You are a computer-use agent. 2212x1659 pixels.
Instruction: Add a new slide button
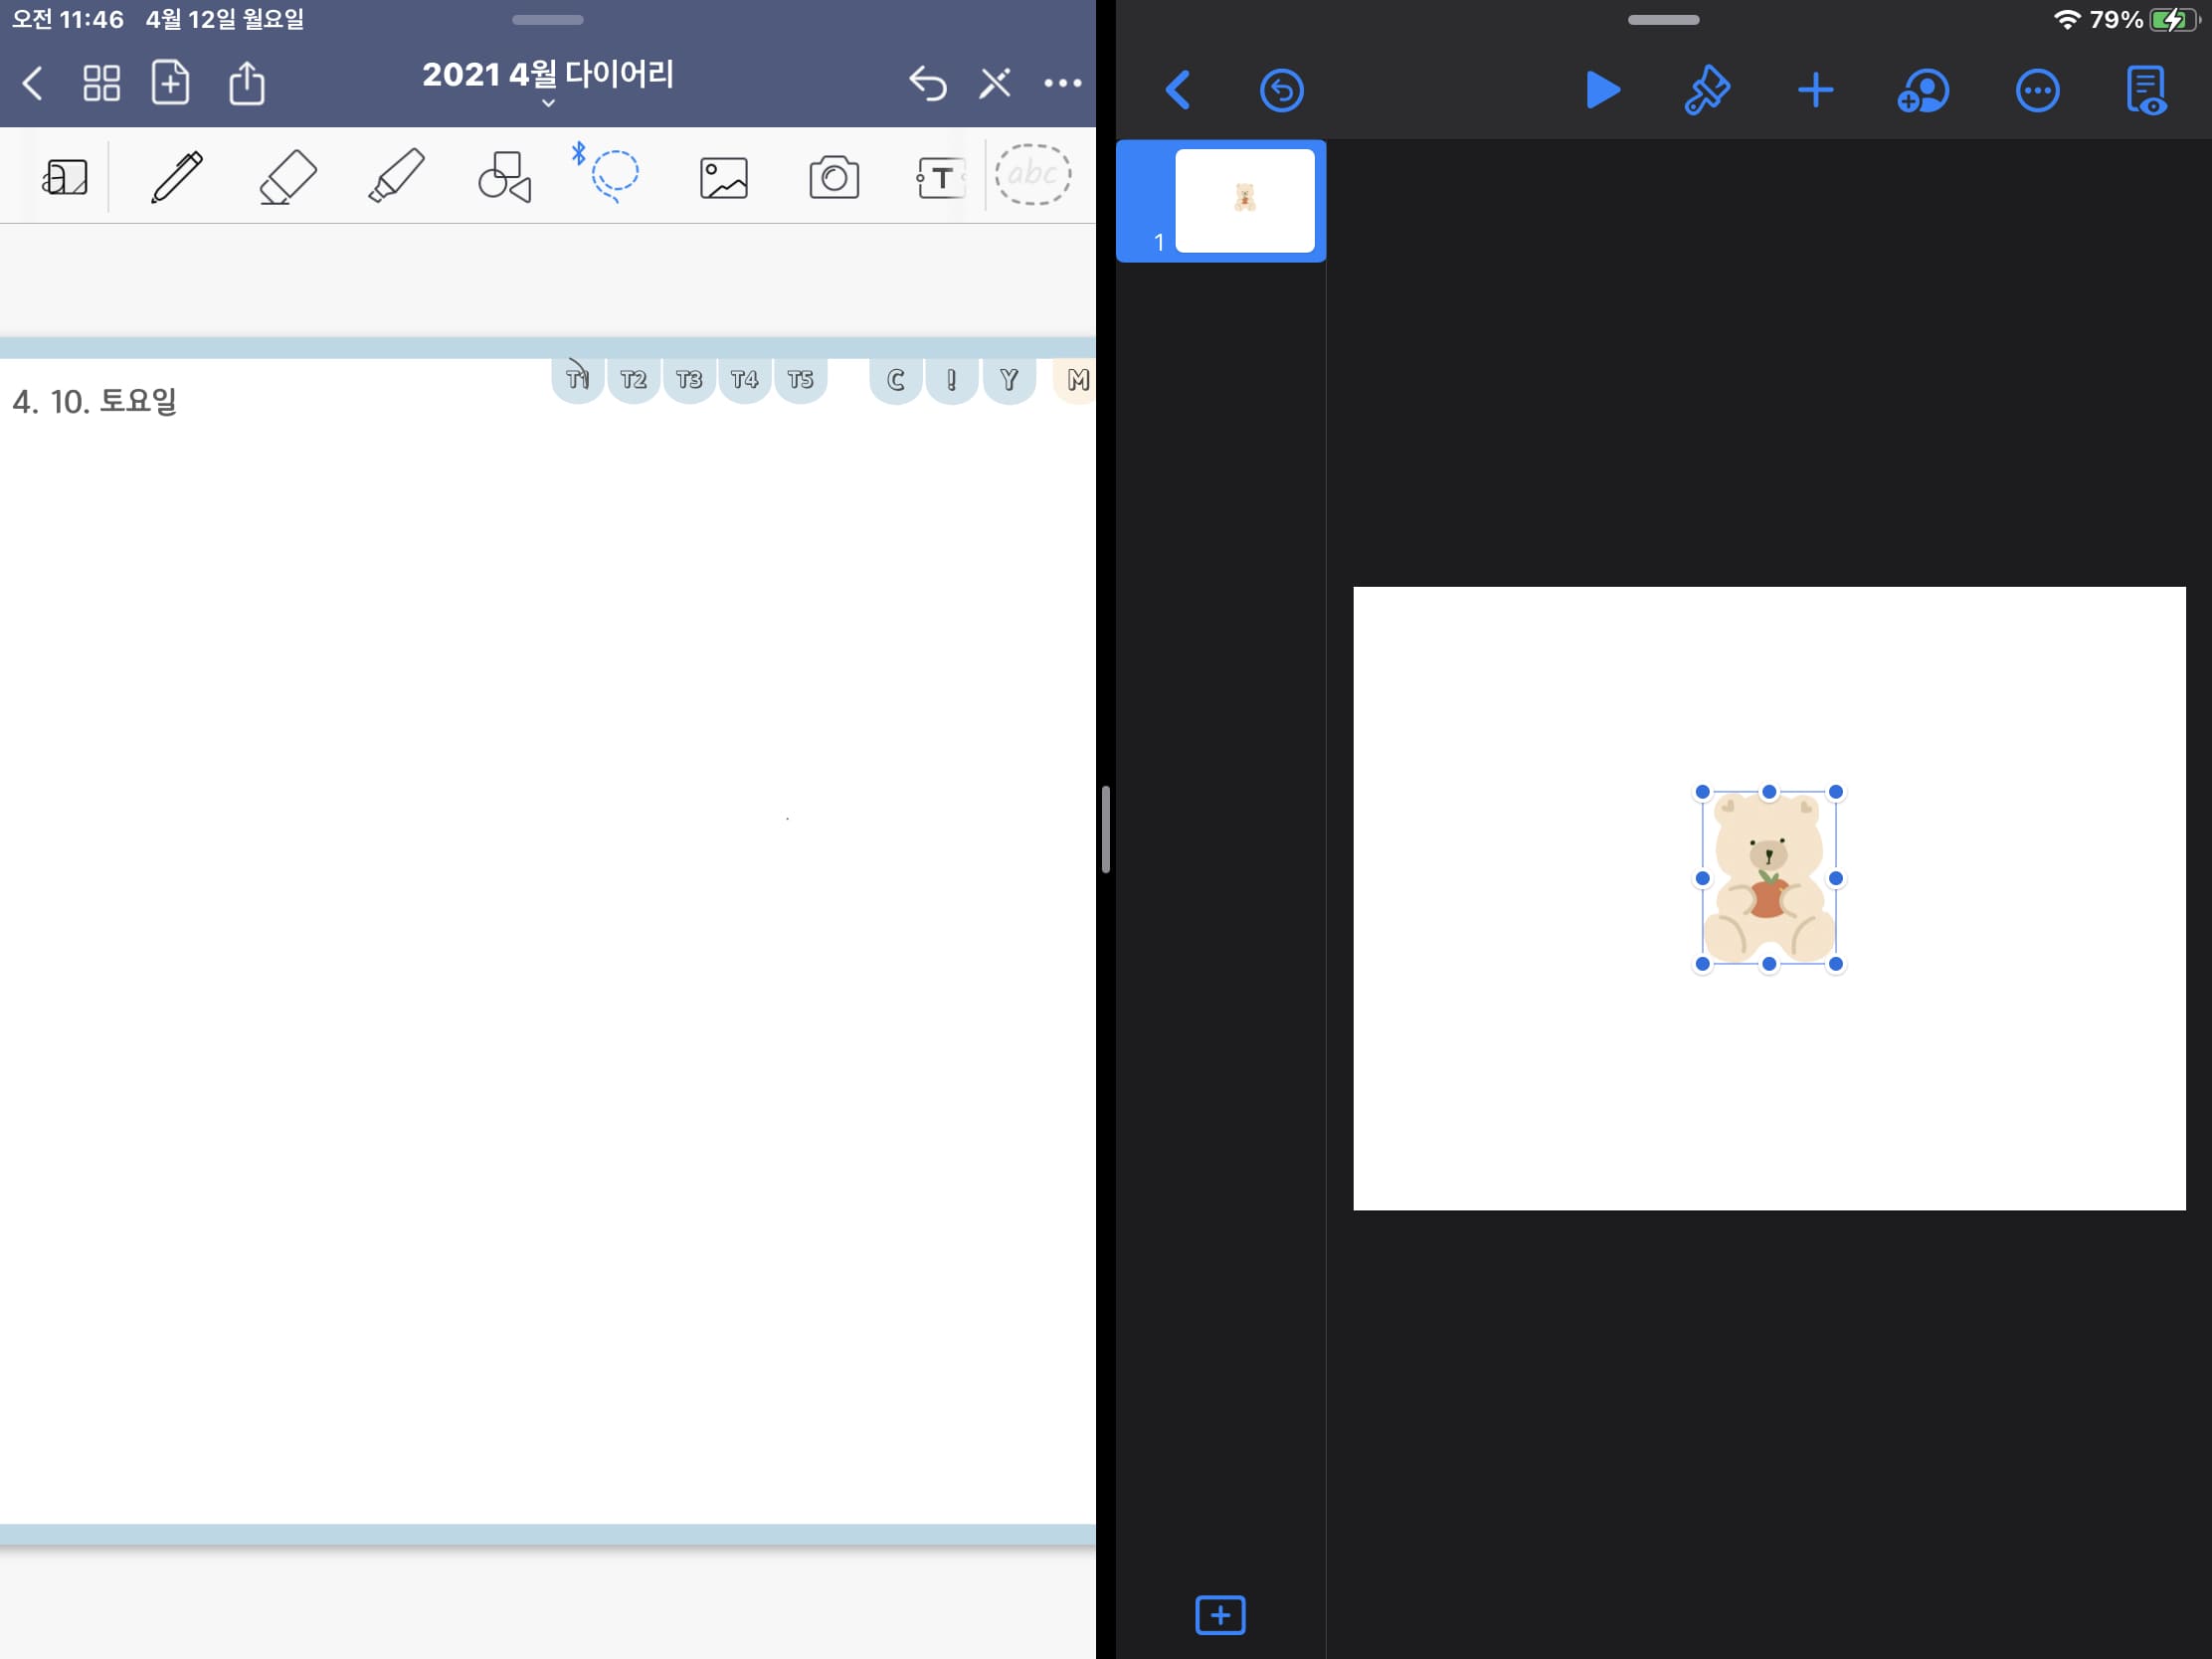pos(1220,1614)
